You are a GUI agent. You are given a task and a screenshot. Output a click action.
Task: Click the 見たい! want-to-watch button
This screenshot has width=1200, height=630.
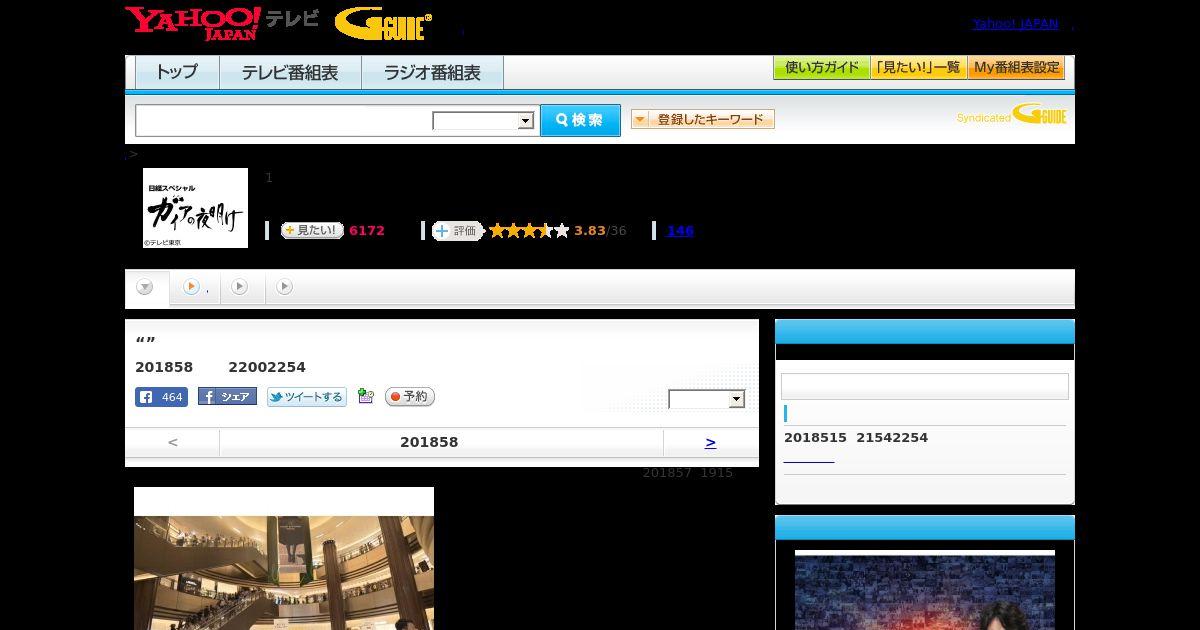312,230
